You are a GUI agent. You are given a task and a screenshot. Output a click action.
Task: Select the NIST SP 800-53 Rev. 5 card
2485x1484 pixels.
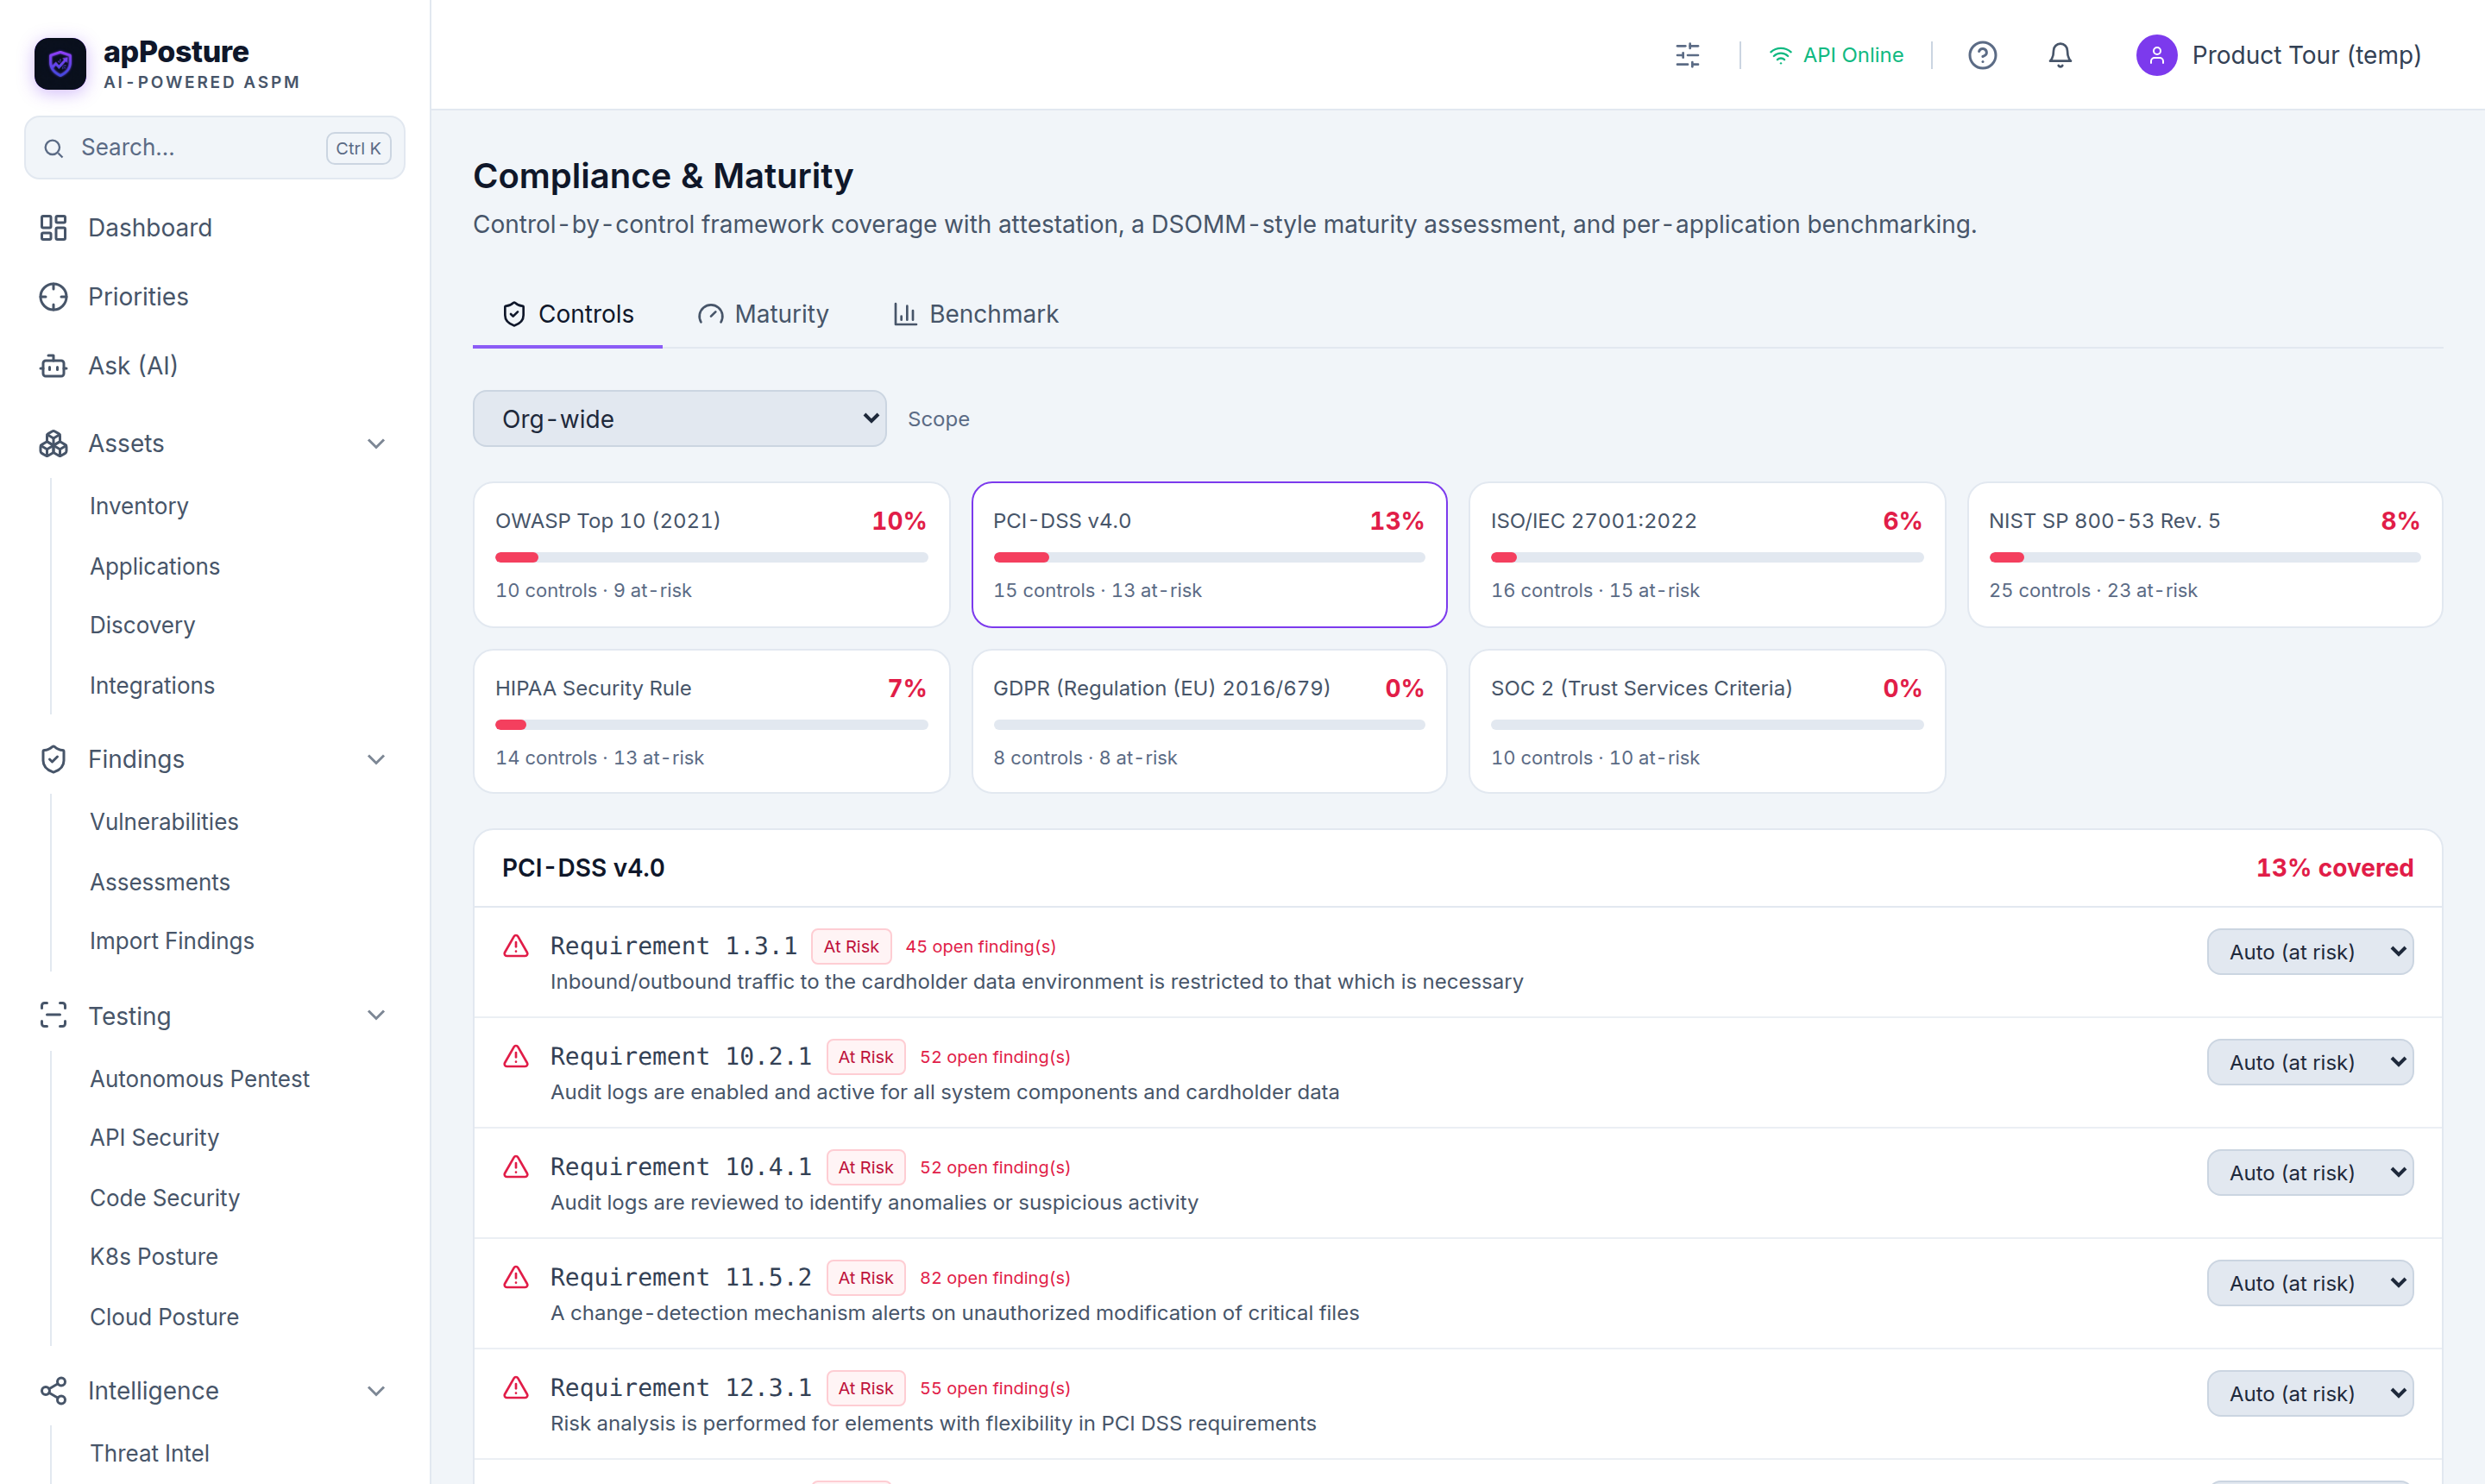click(x=2205, y=555)
